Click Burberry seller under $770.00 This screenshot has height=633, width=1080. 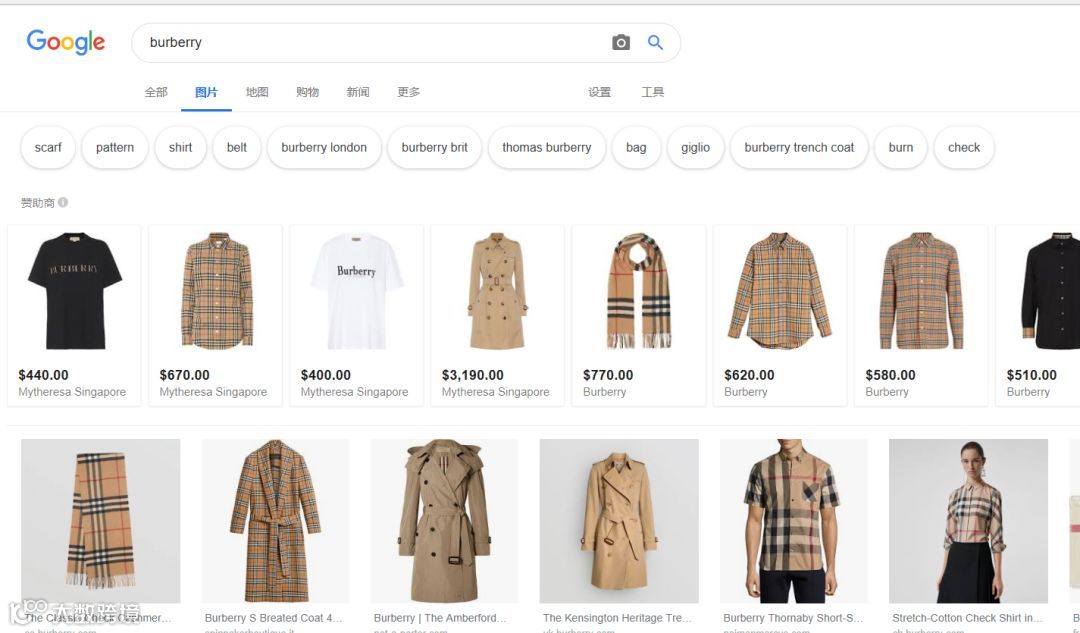(x=604, y=392)
